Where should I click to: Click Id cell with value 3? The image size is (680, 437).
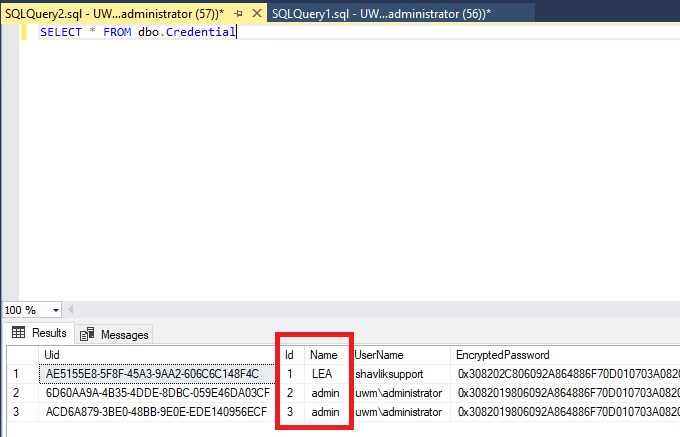tap(290, 411)
